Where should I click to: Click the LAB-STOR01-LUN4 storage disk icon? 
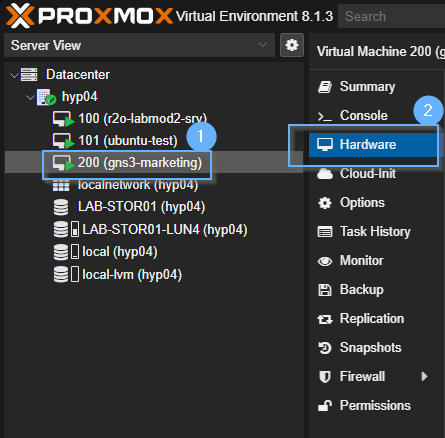61,229
